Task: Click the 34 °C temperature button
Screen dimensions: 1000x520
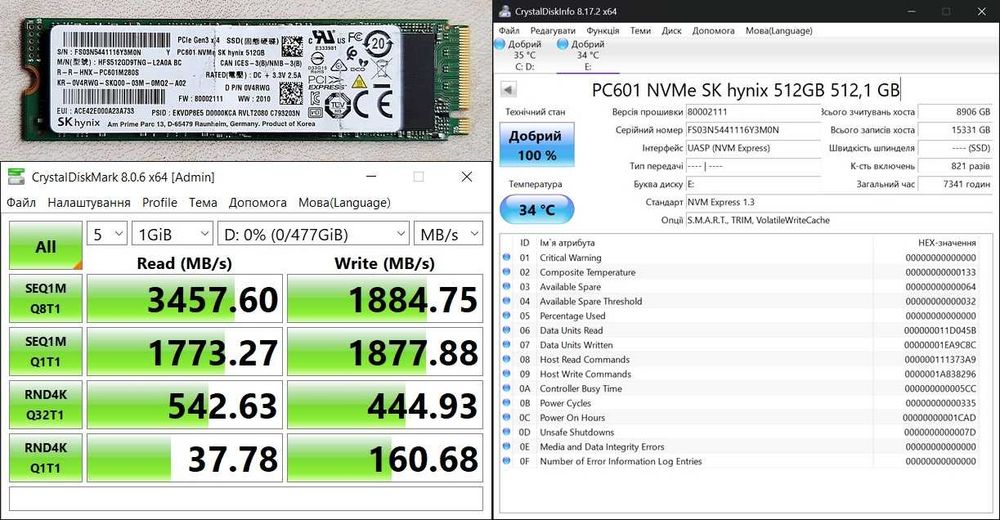Action: click(536, 210)
